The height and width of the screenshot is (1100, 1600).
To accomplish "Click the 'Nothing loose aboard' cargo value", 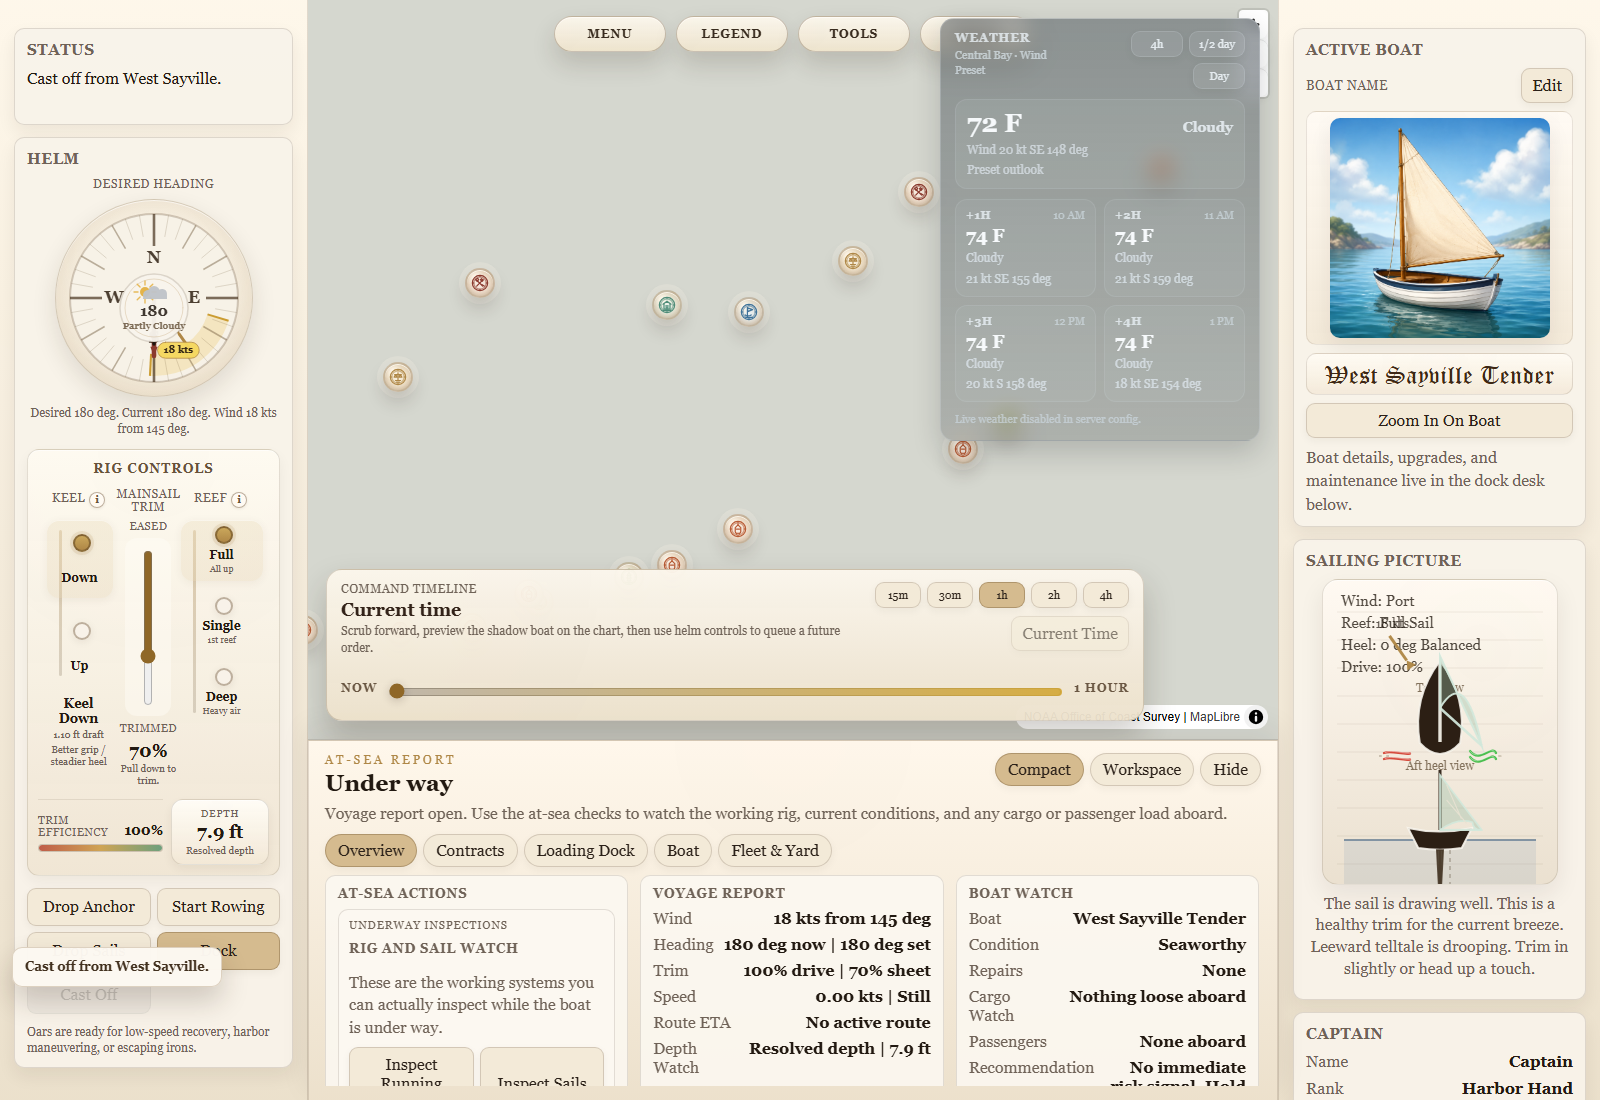I will click(1157, 997).
